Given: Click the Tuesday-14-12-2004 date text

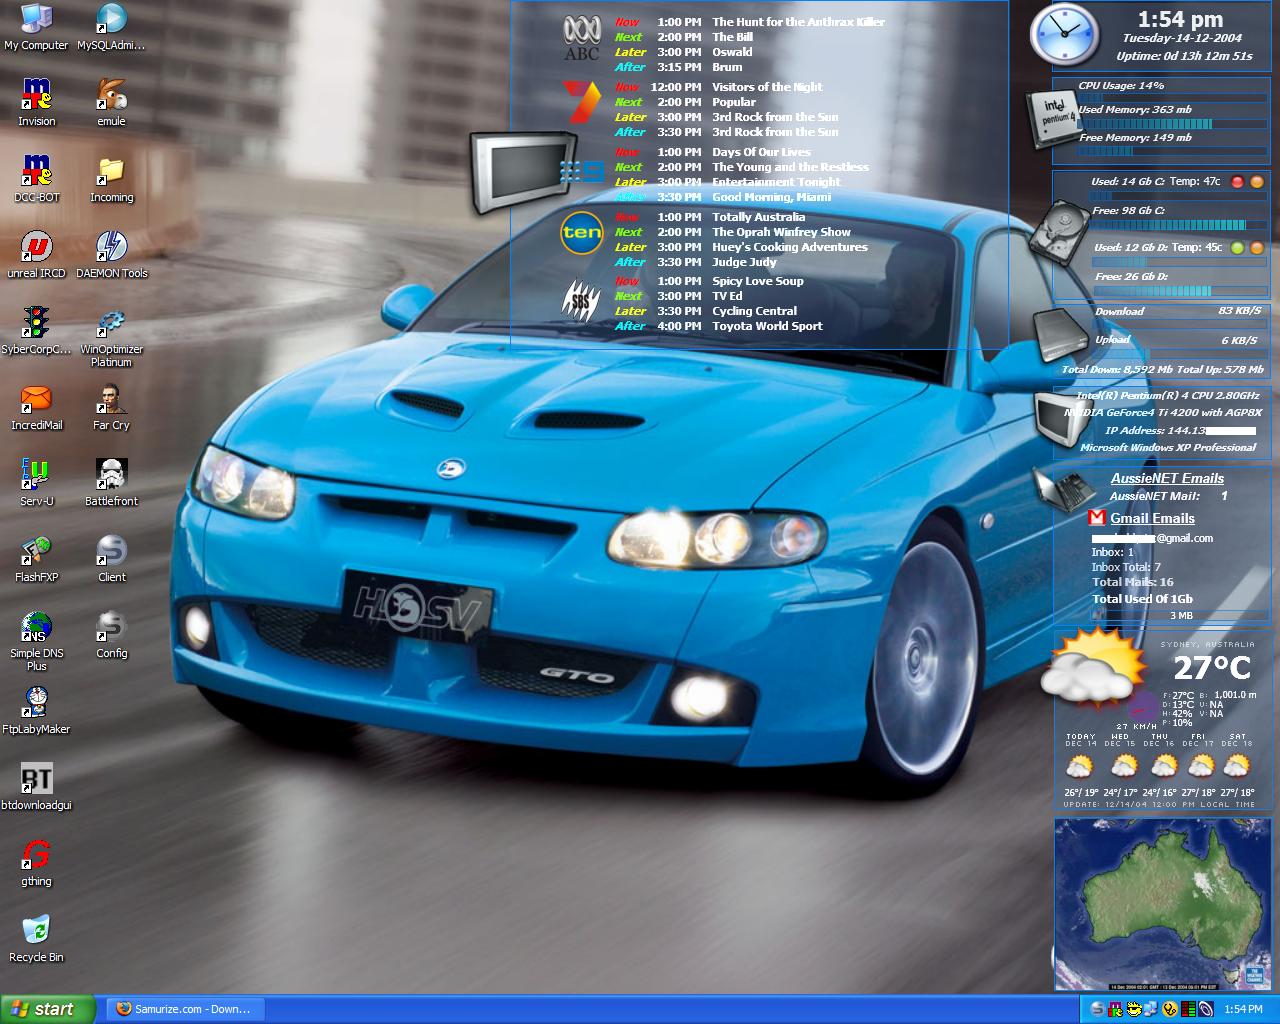Looking at the screenshot, I should [1182, 38].
